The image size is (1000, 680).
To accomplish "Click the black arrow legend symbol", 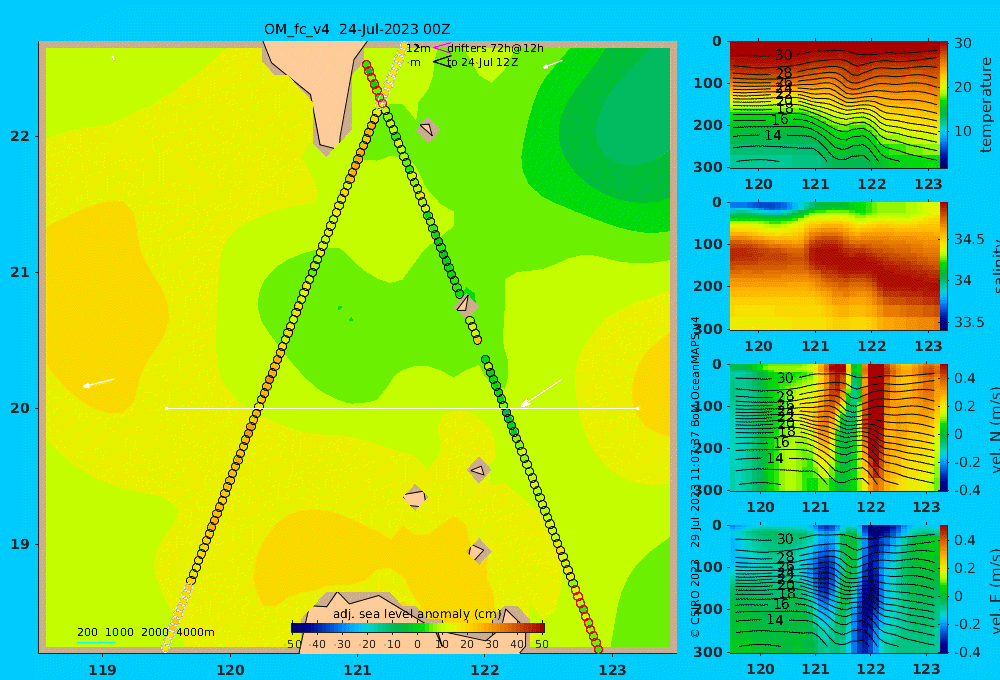I will (442, 62).
